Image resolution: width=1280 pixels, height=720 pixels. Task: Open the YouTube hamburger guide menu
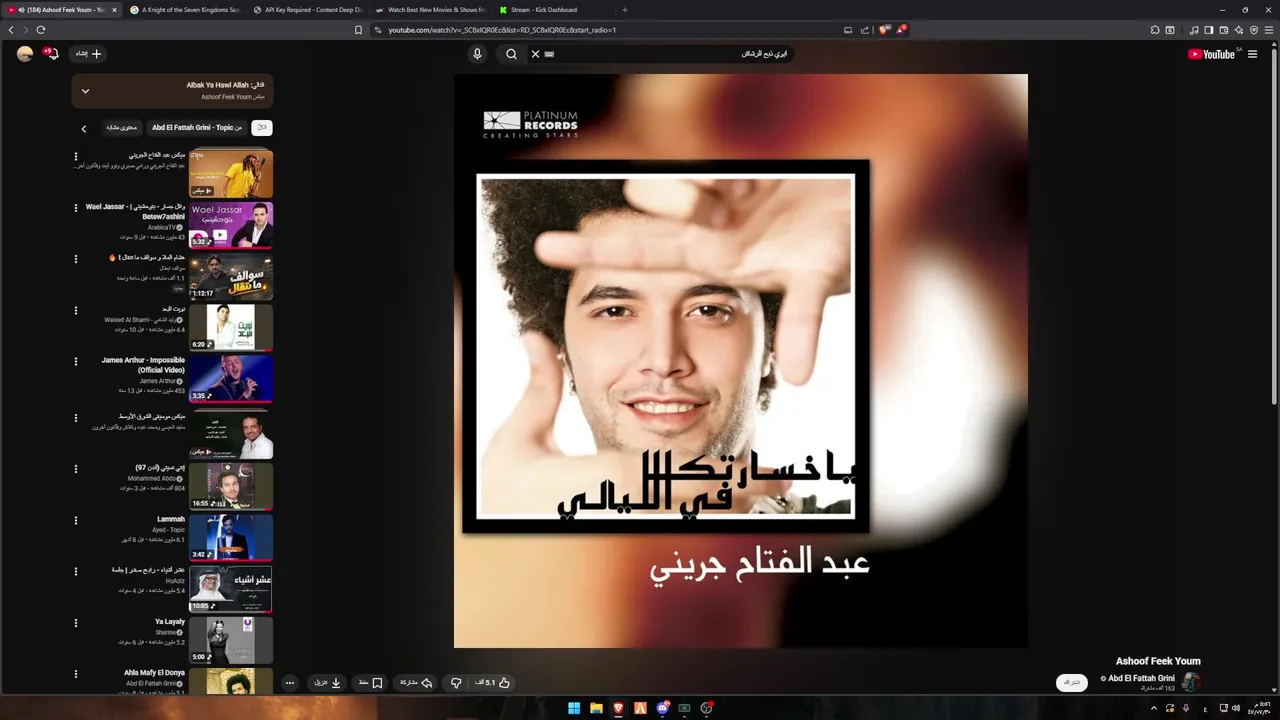1253,54
